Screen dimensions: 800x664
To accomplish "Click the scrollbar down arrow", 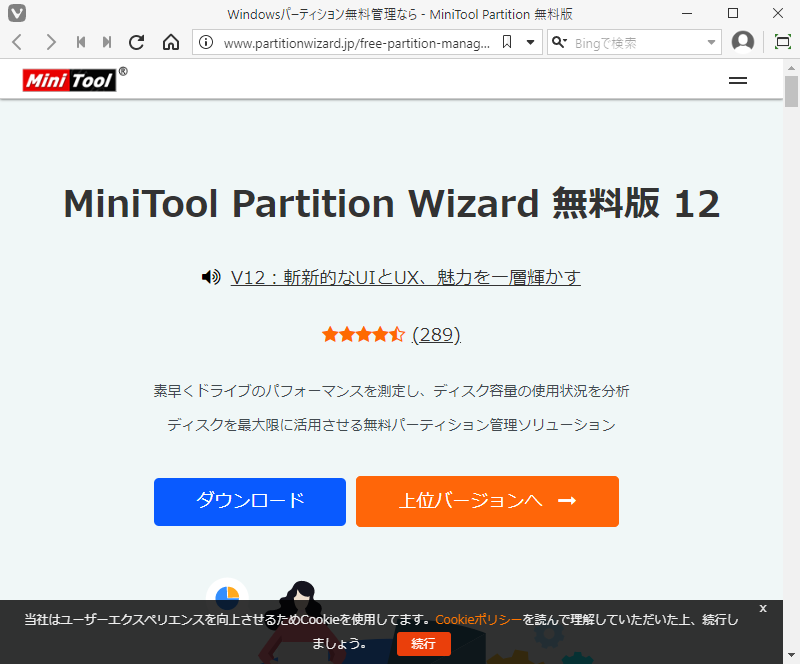I will [791, 655].
